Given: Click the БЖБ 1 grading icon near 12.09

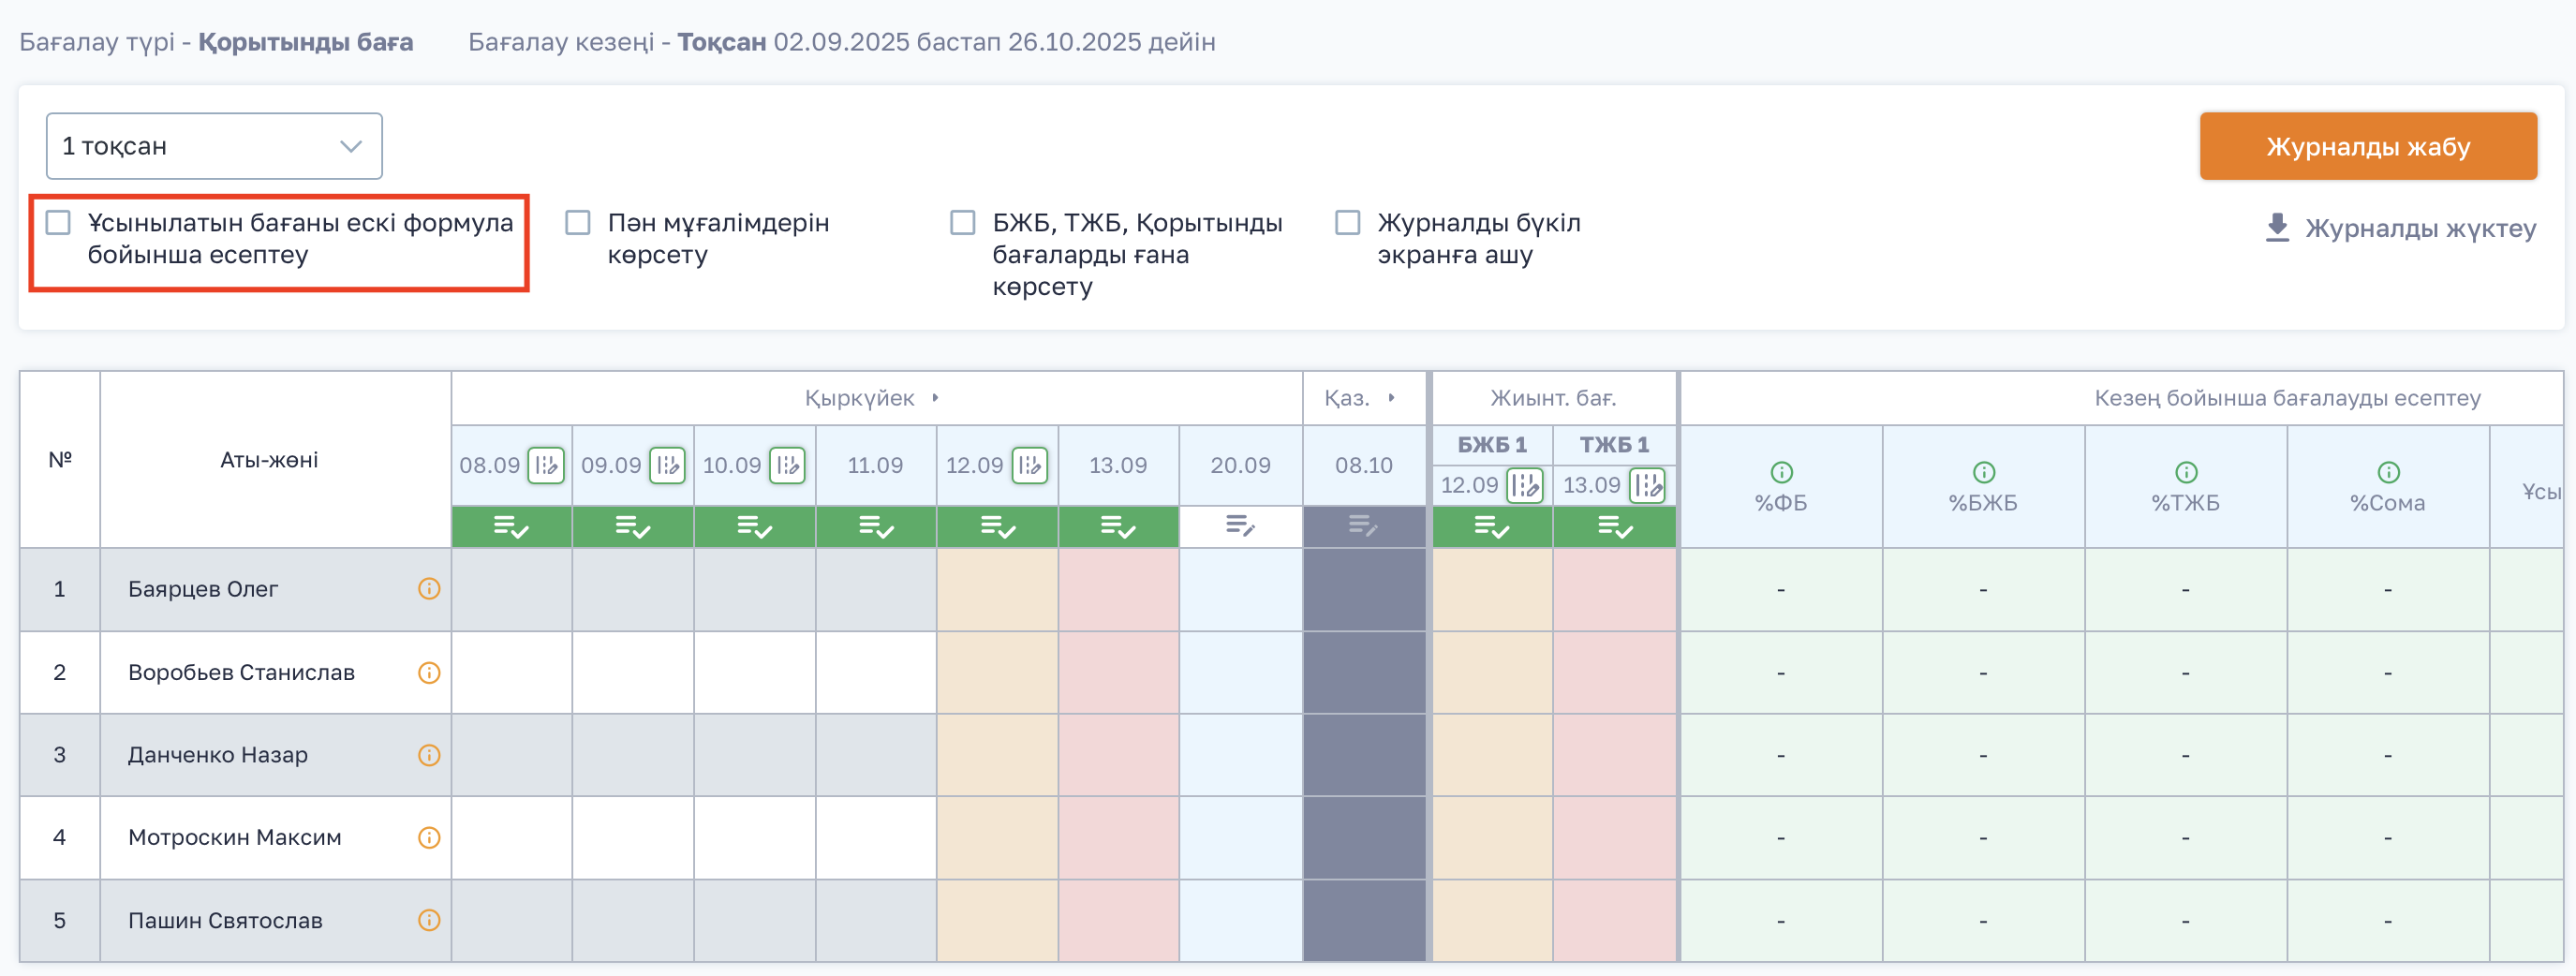Looking at the screenshot, I should pyautogui.click(x=1524, y=485).
